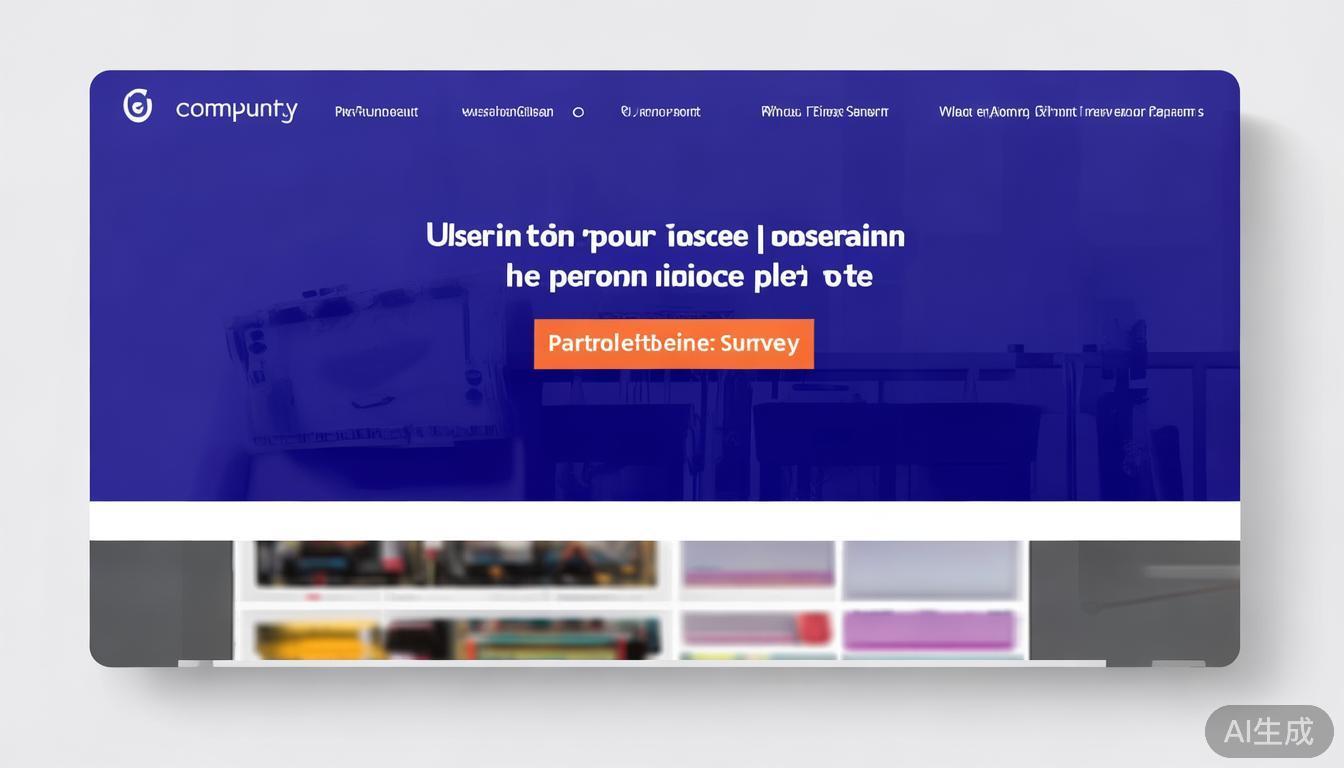Viewport: 1344px width, 768px height.
Task: Open the "compunty" brand name link
Action: [236, 109]
